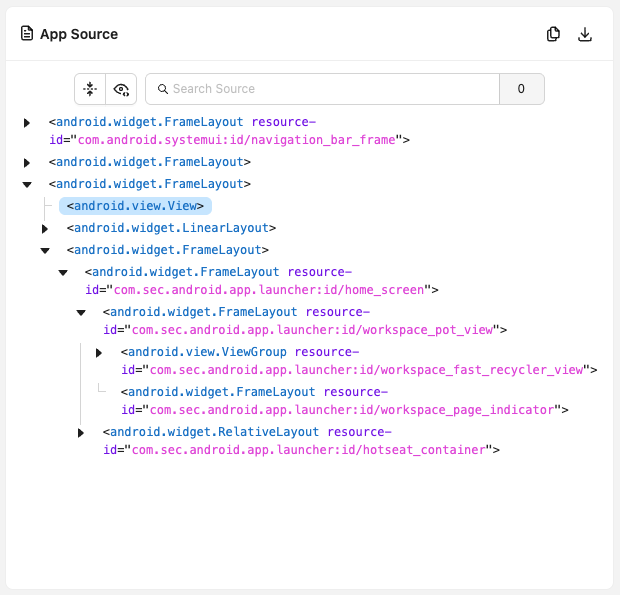Viewport: 620px width, 595px height.
Task: Click the Search Source input field
Action: [x=323, y=89]
